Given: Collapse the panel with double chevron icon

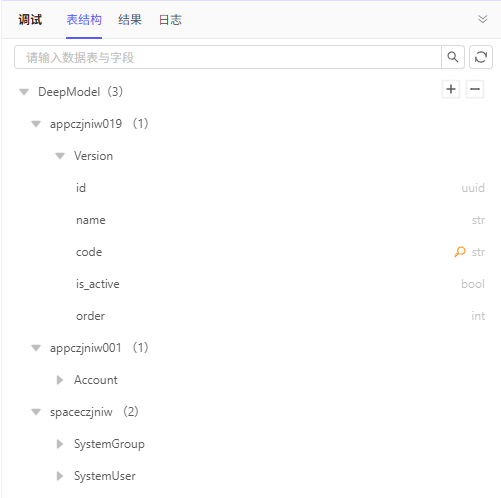Looking at the screenshot, I should pos(482,19).
